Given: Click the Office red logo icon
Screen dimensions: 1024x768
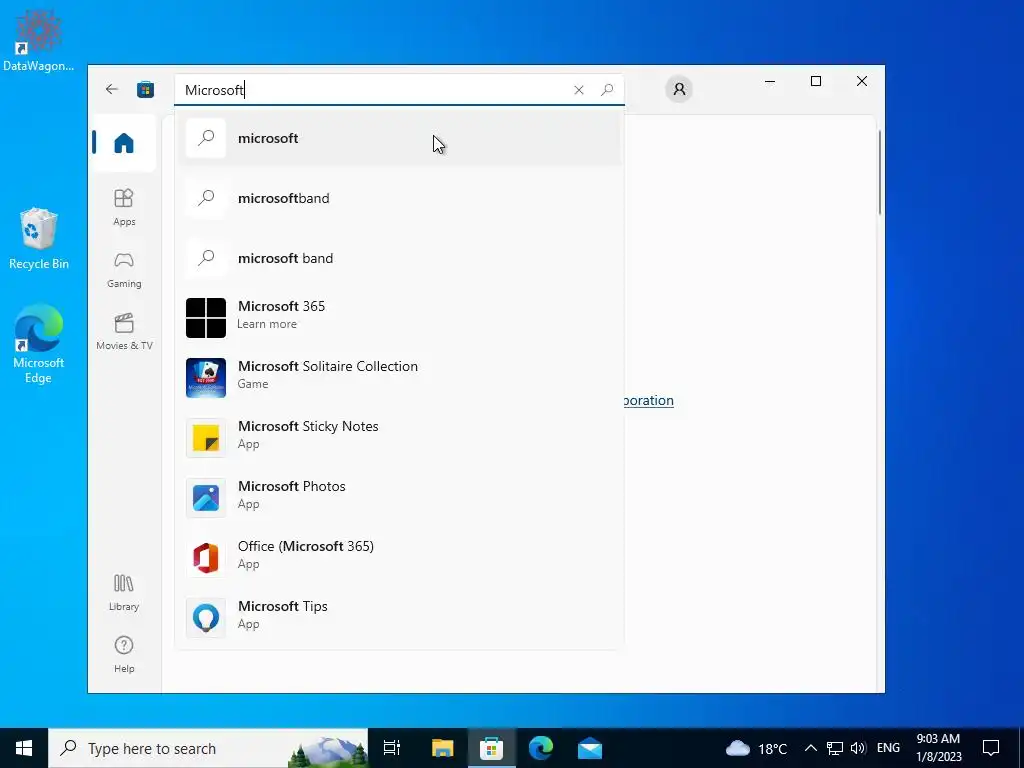Looking at the screenshot, I should click(206, 558).
